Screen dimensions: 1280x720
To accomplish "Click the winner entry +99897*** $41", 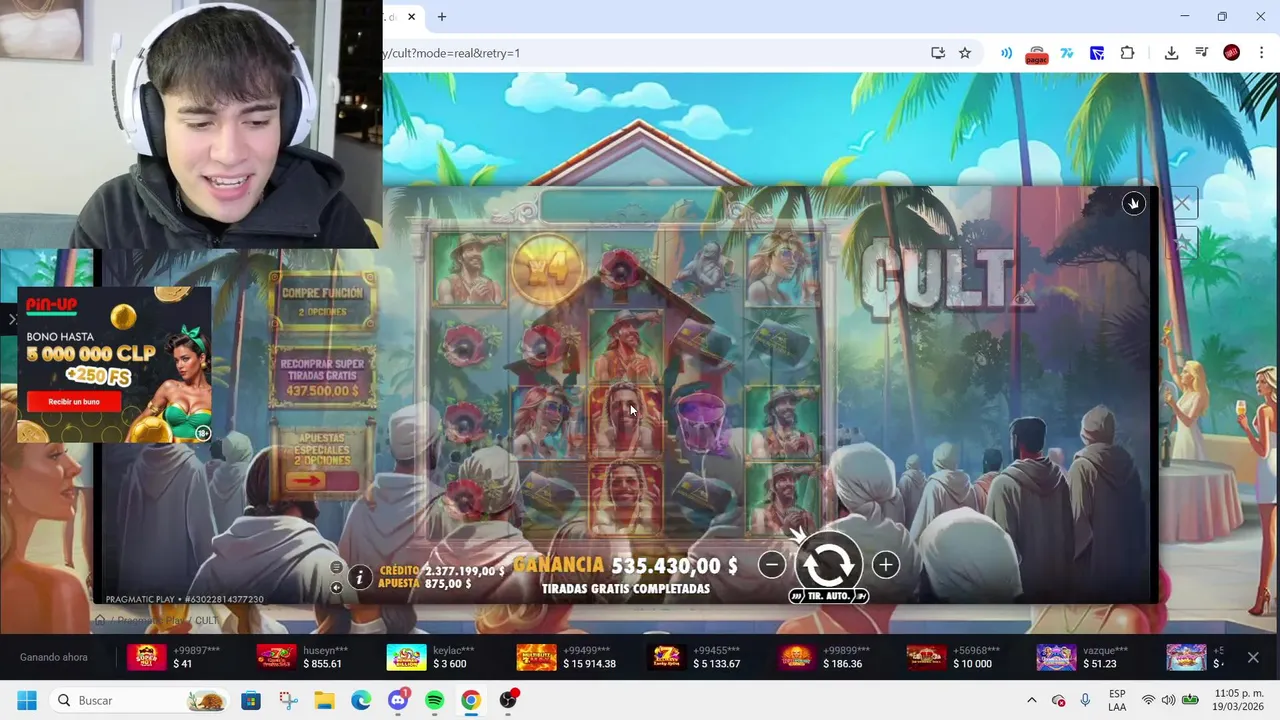I will click(173, 657).
